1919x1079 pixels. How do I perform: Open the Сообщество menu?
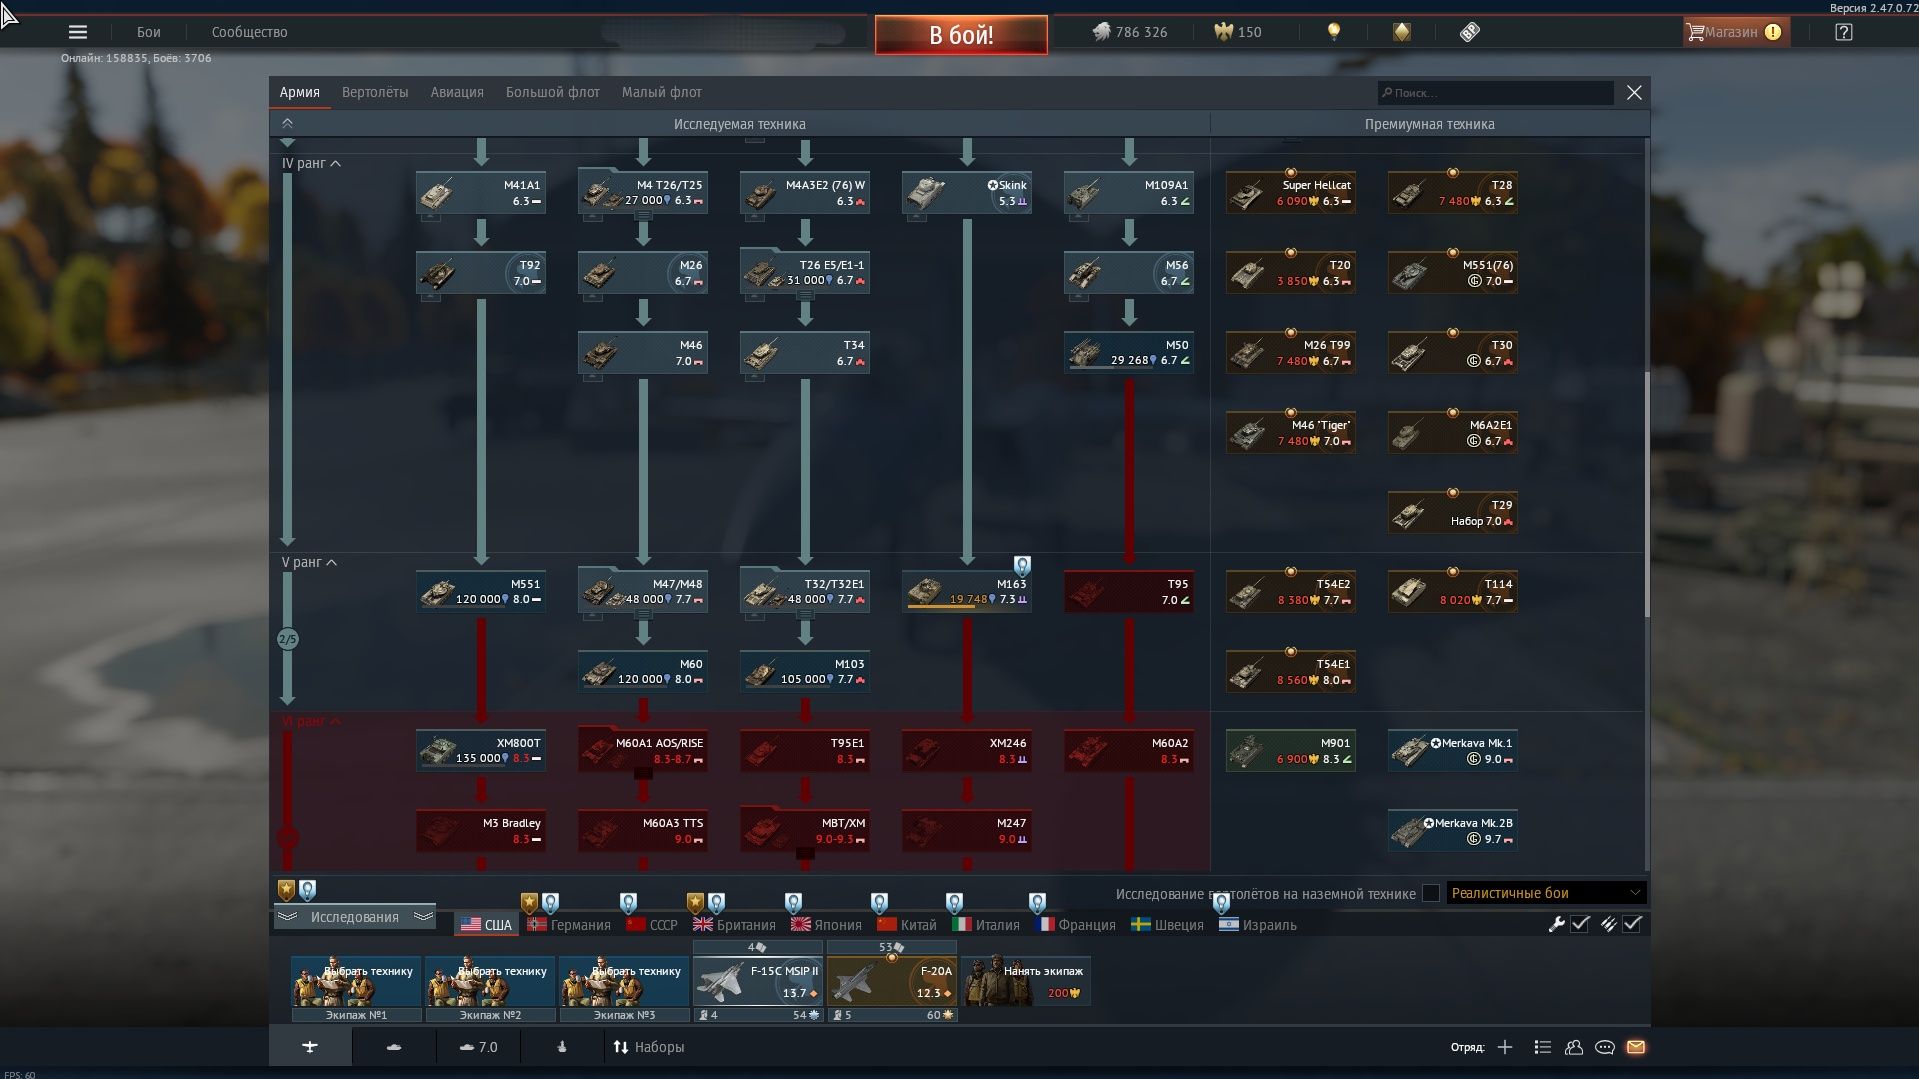249,32
